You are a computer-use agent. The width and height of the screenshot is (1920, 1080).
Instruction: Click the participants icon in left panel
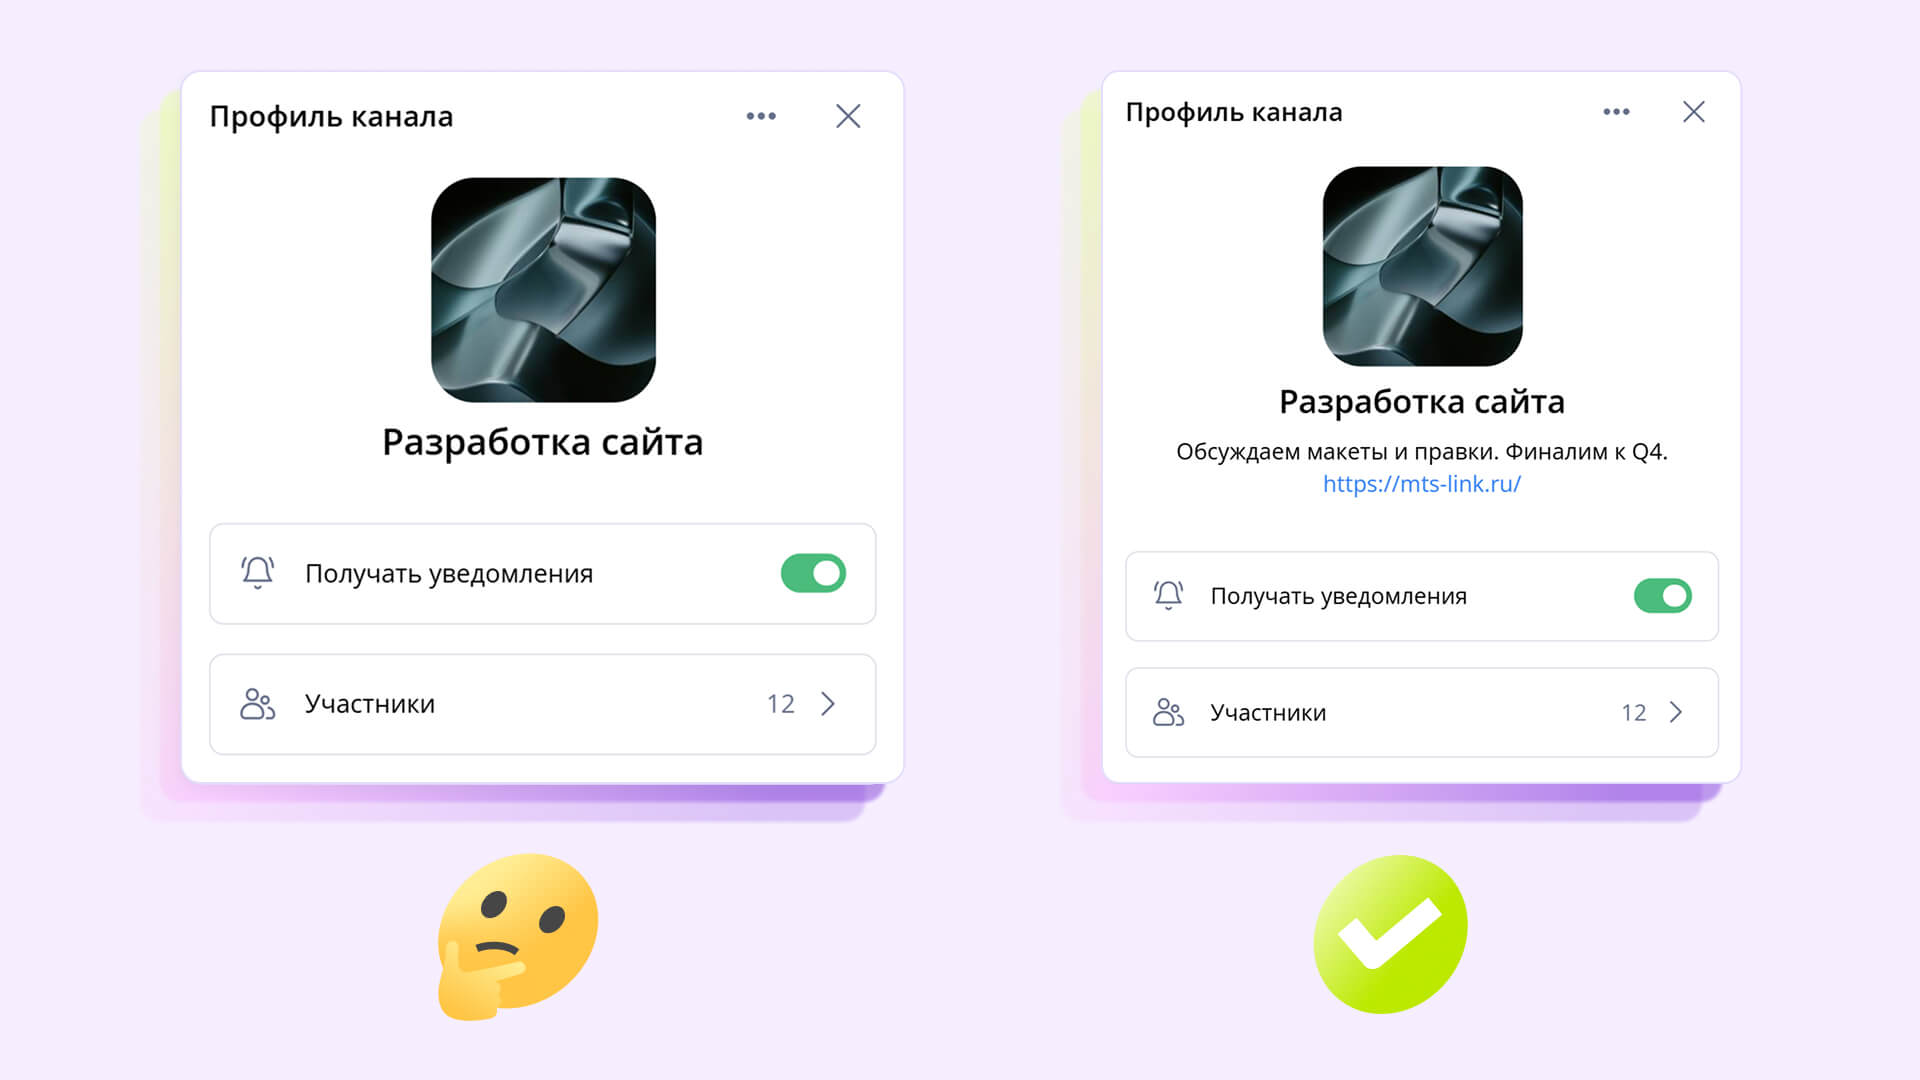tap(257, 704)
